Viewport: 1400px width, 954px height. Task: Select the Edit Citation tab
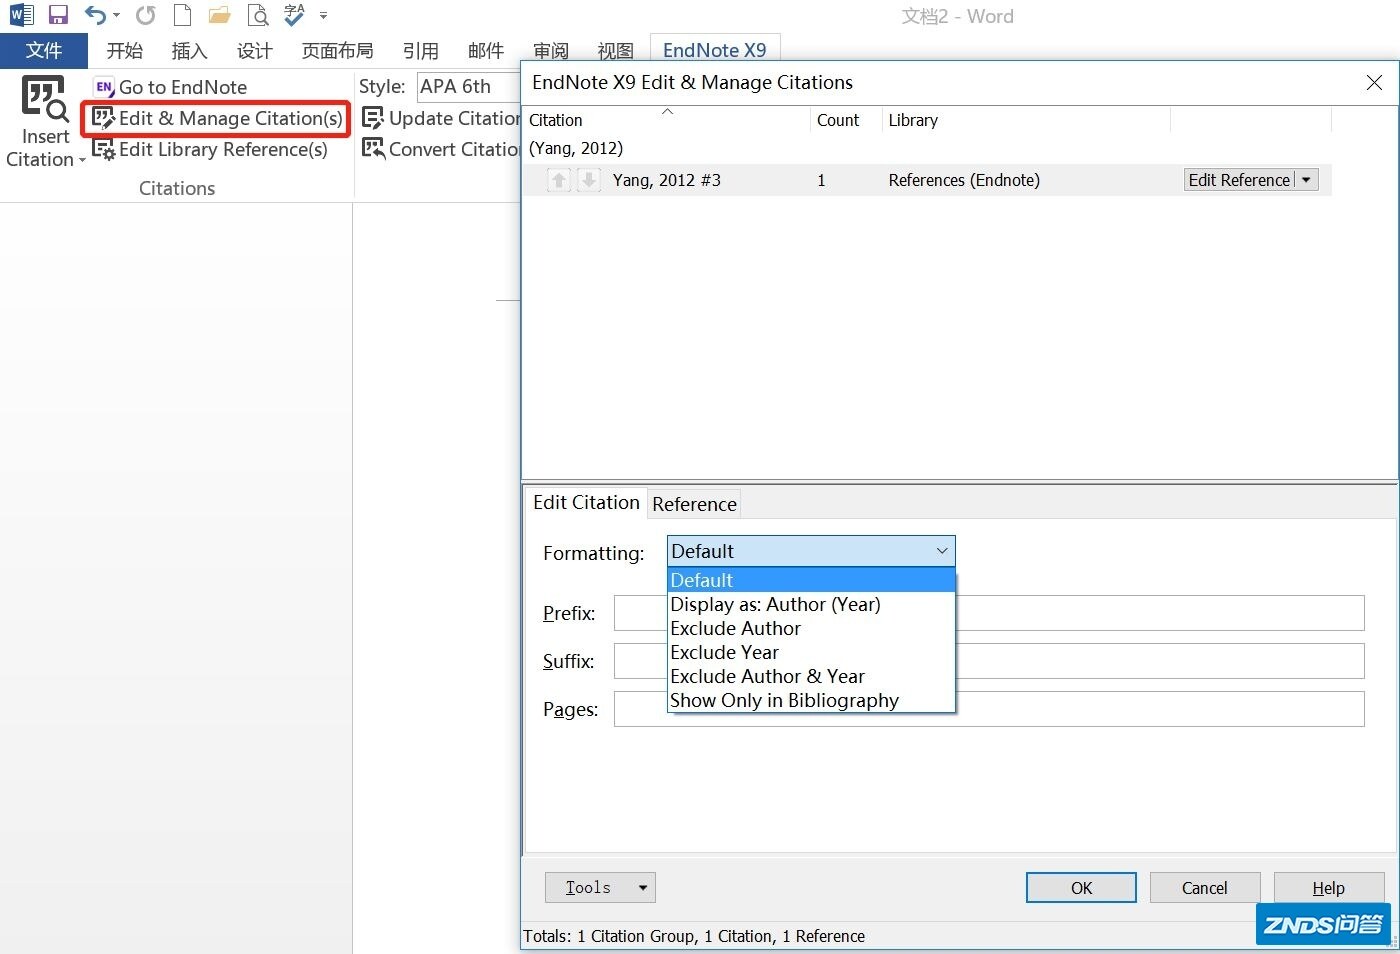[586, 502]
